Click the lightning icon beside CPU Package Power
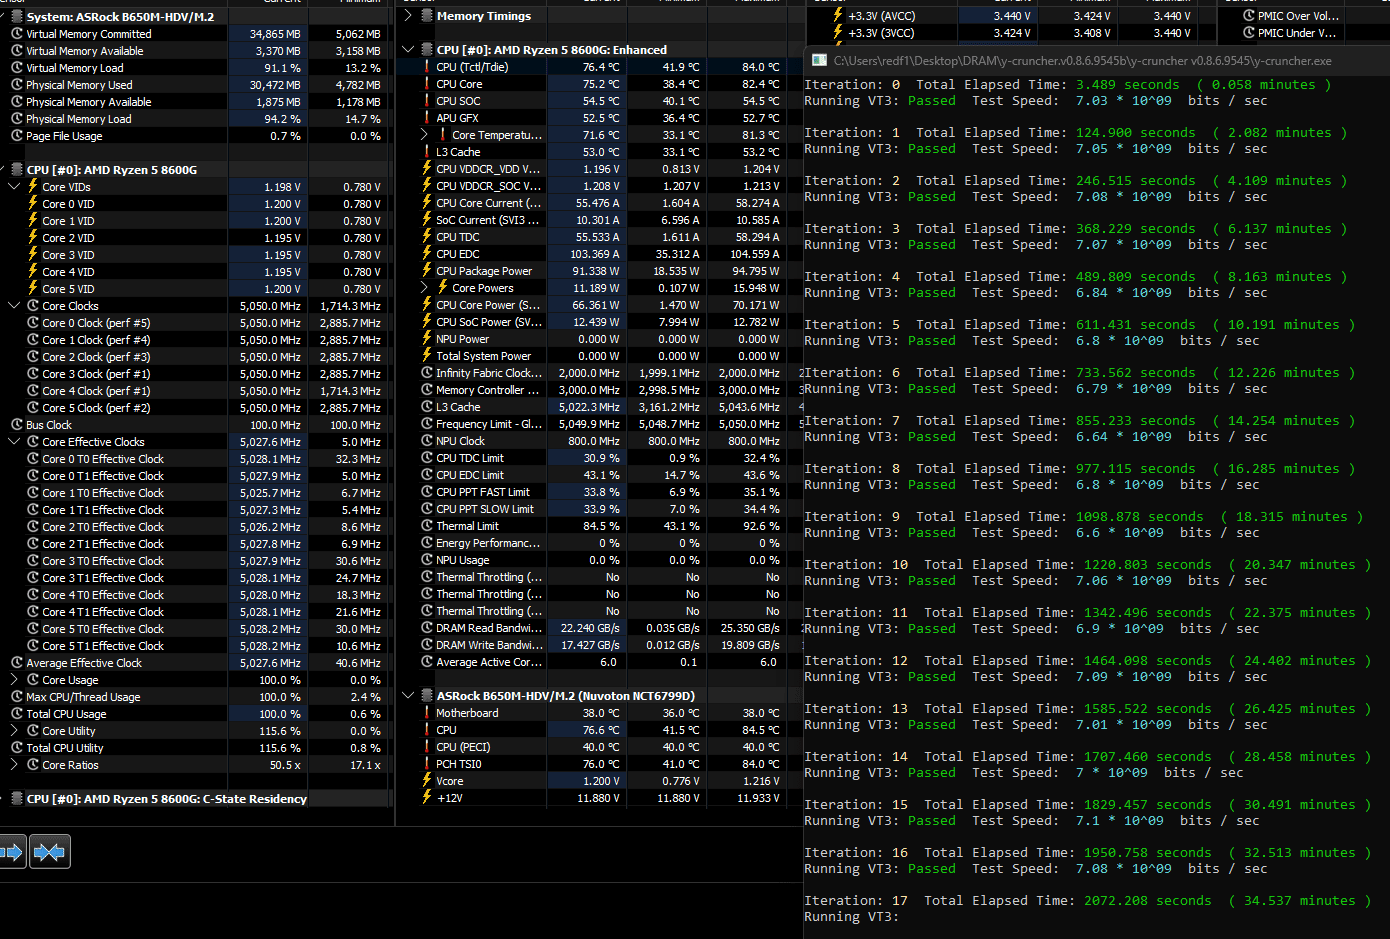 click(x=427, y=271)
